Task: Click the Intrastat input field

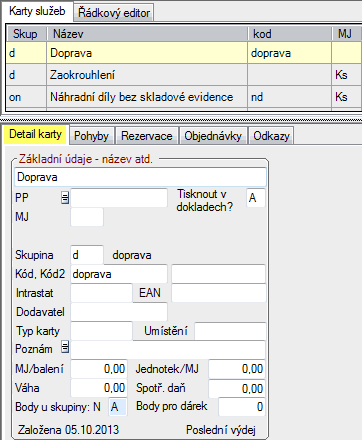Action: point(101,293)
